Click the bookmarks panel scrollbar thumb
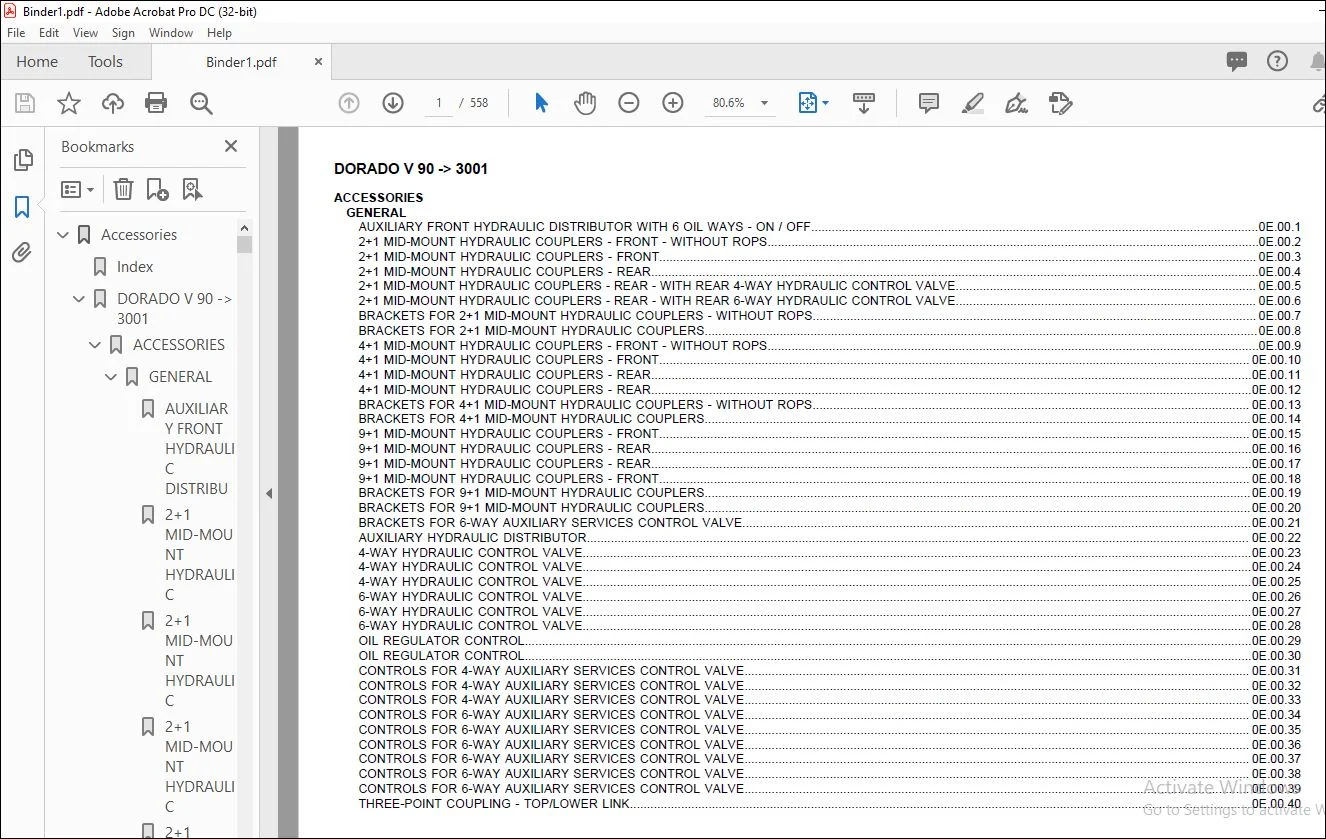 click(x=244, y=243)
